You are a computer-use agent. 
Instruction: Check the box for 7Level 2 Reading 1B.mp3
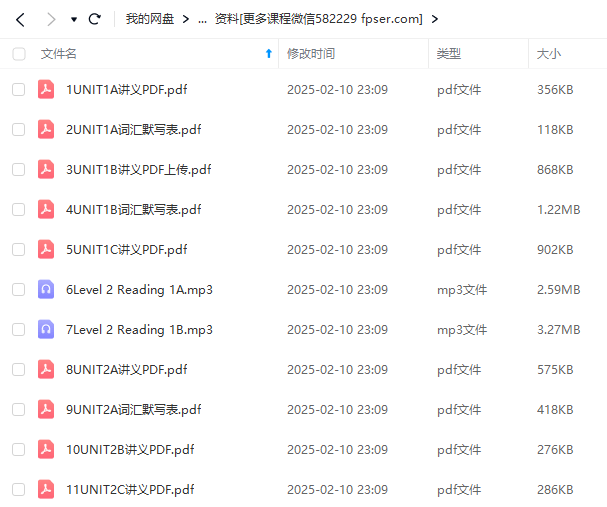coord(19,330)
